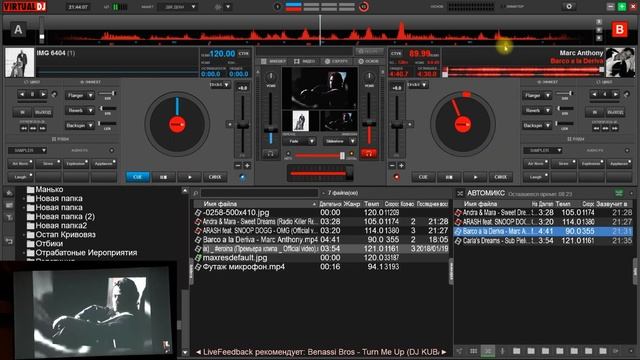This screenshot has height=360, width=640.
Task: Show previous LiveFeedback recommendation
Action: pos(198,352)
